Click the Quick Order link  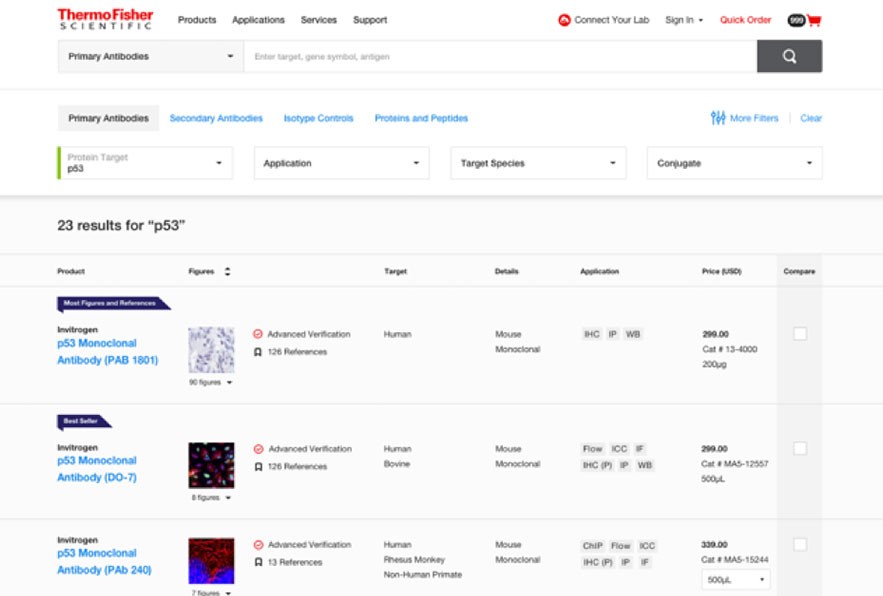[746, 20]
